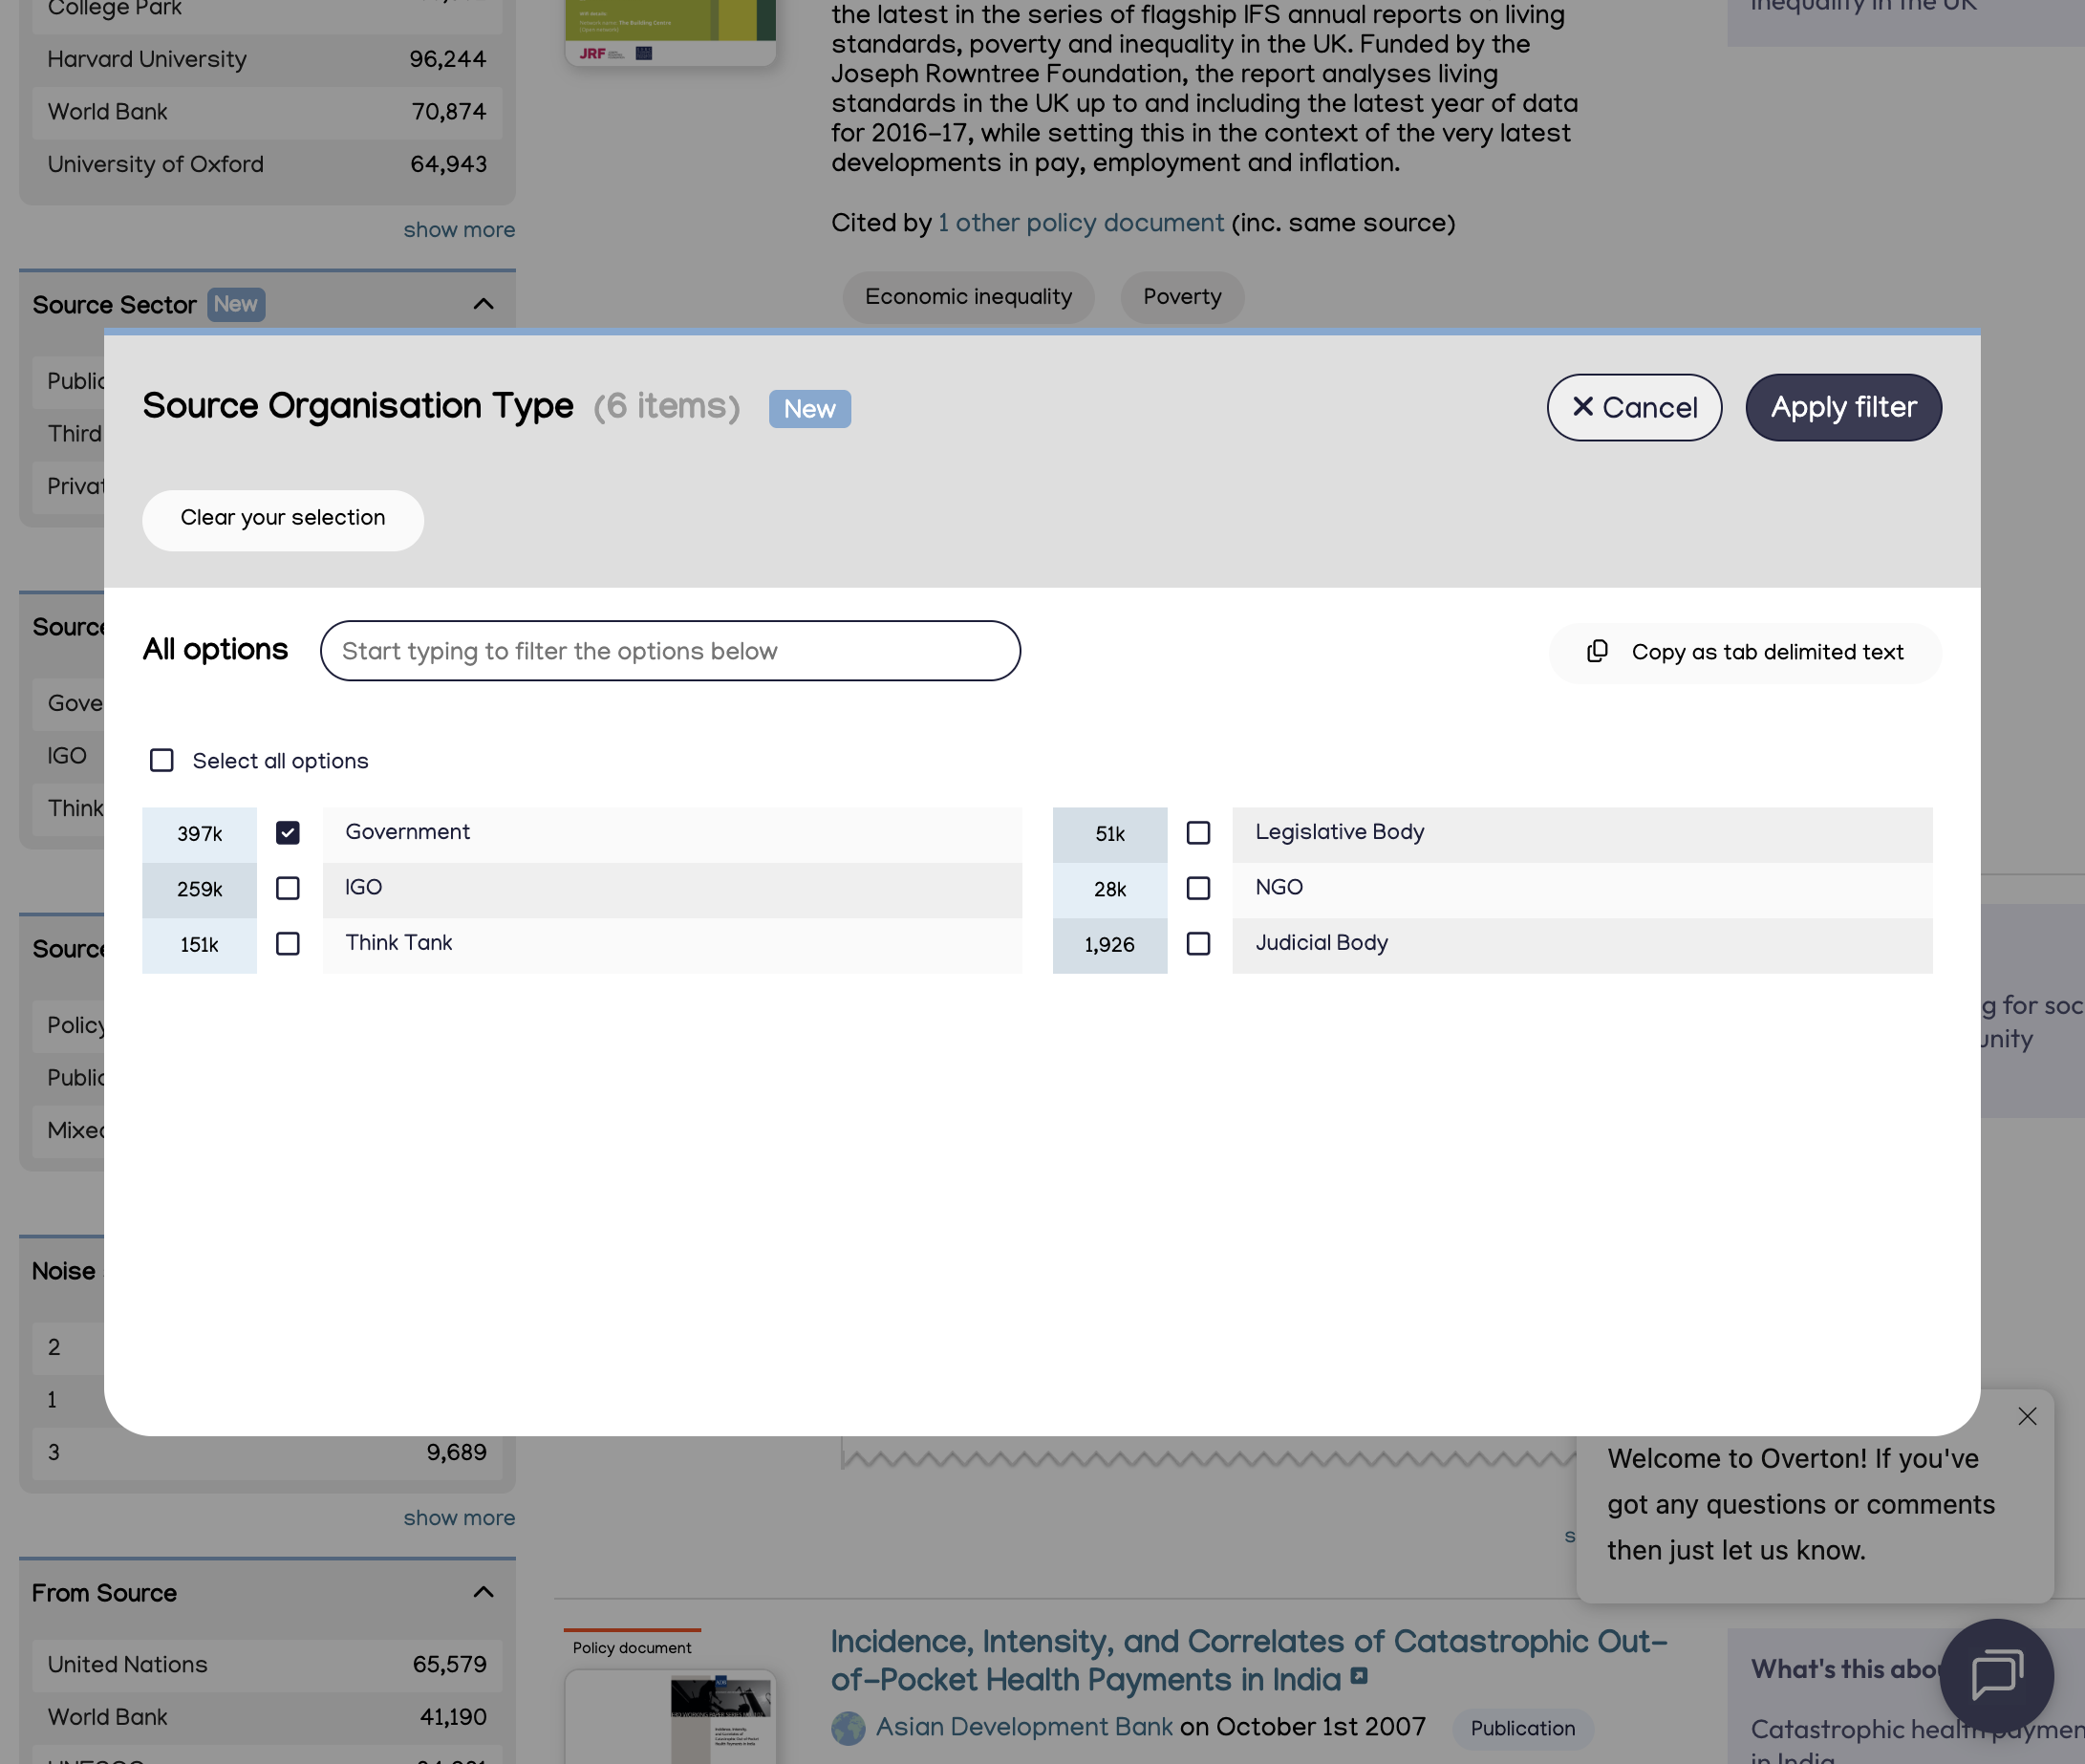Click Apply filter button
Viewport: 2085px width, 1764px height.
(x=1843, y=407)
